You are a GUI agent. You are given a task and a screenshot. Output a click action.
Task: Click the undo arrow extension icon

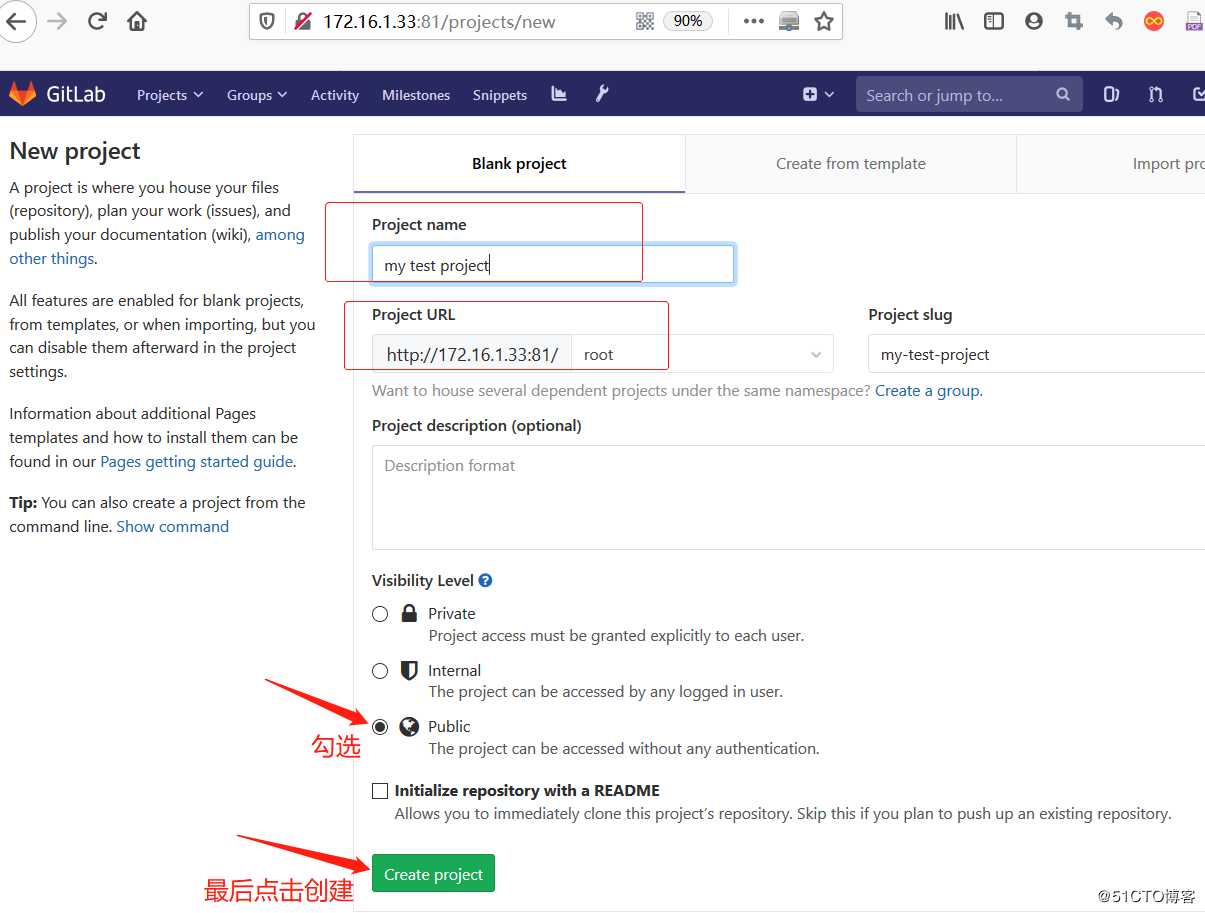coord(1114,21)
